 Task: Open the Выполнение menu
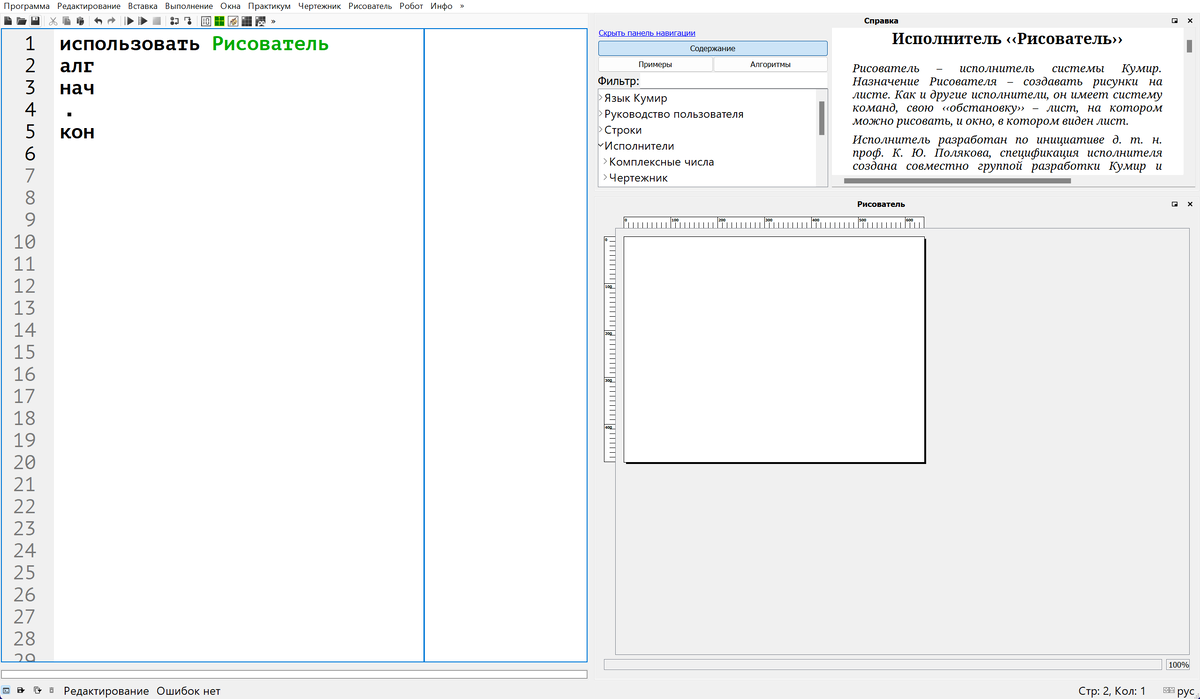(x=189, y=6)
